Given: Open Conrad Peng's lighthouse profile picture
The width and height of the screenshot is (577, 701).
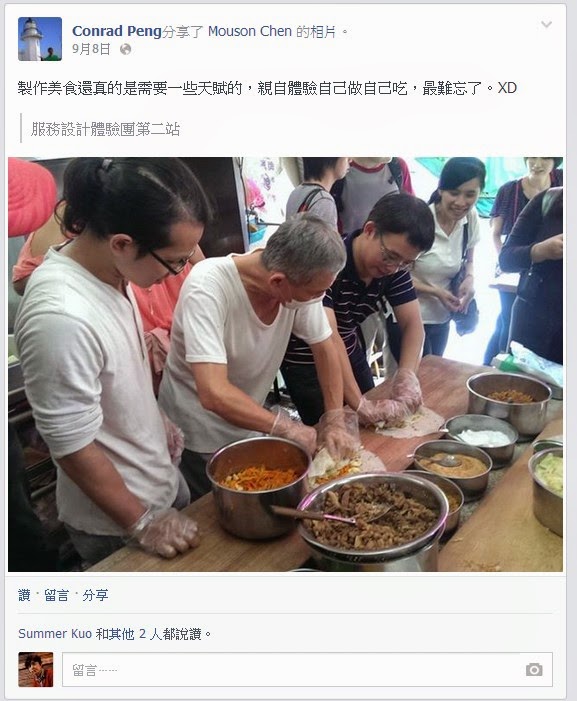Looking at the screenshot, I should [40, 39].
